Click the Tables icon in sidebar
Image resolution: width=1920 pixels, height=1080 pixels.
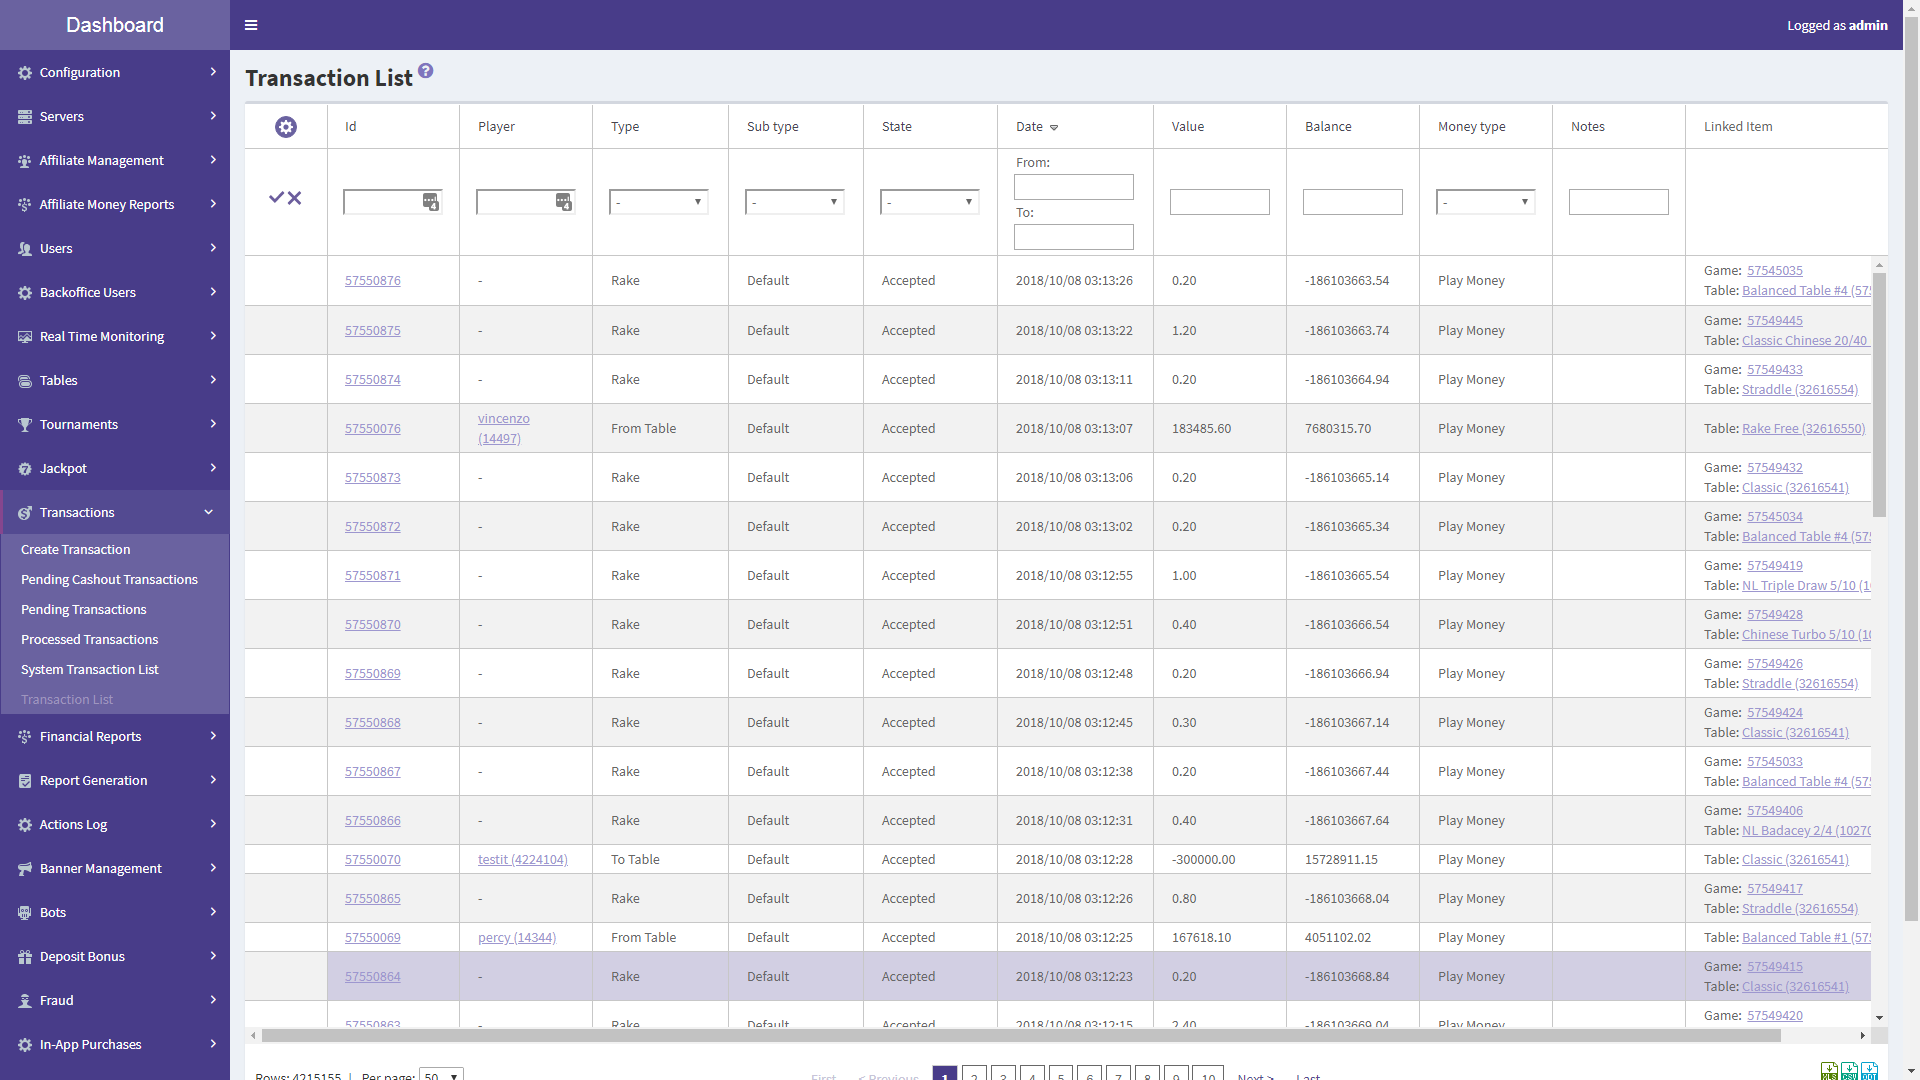(25, 381)
